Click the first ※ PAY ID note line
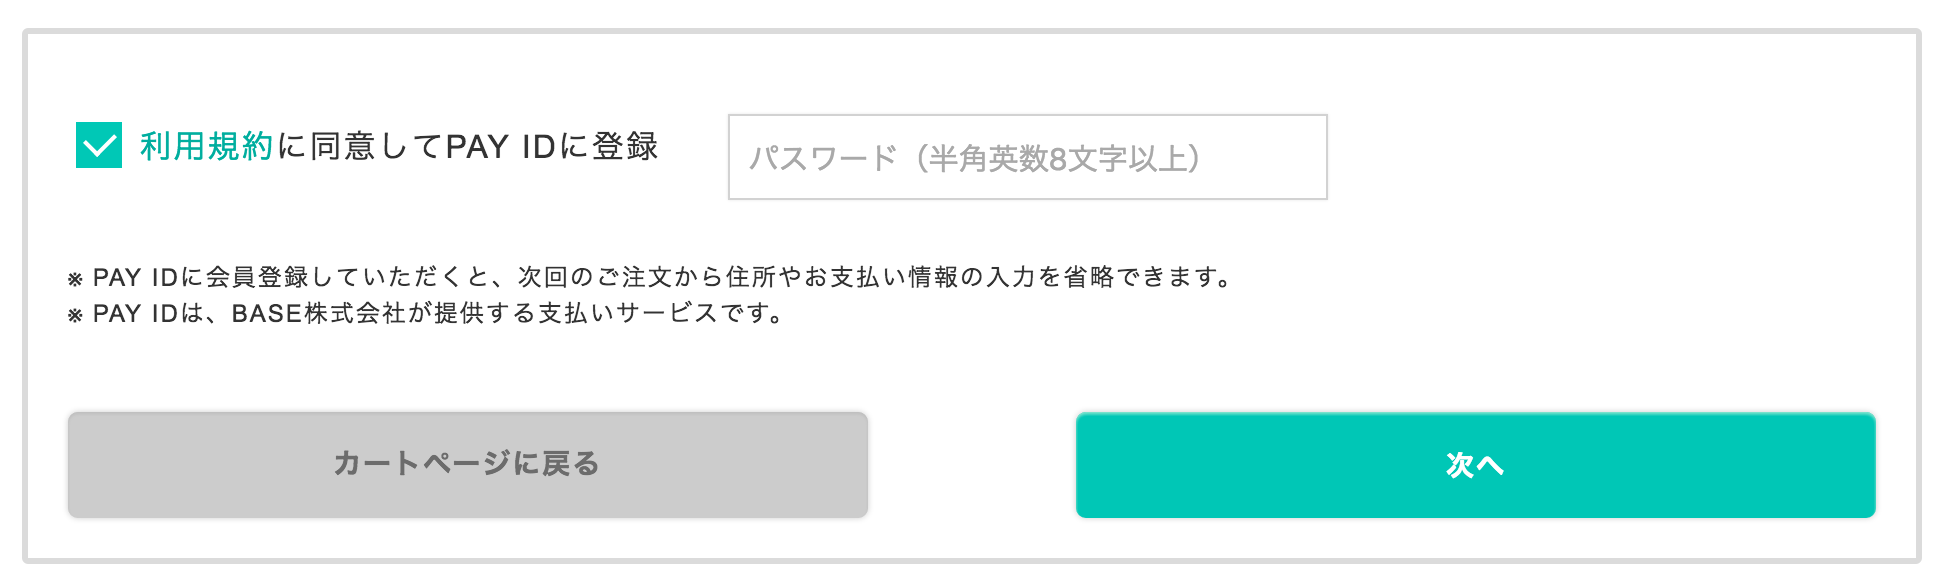Viewport: 1944px width, 586px height. [x=650, y=277]
